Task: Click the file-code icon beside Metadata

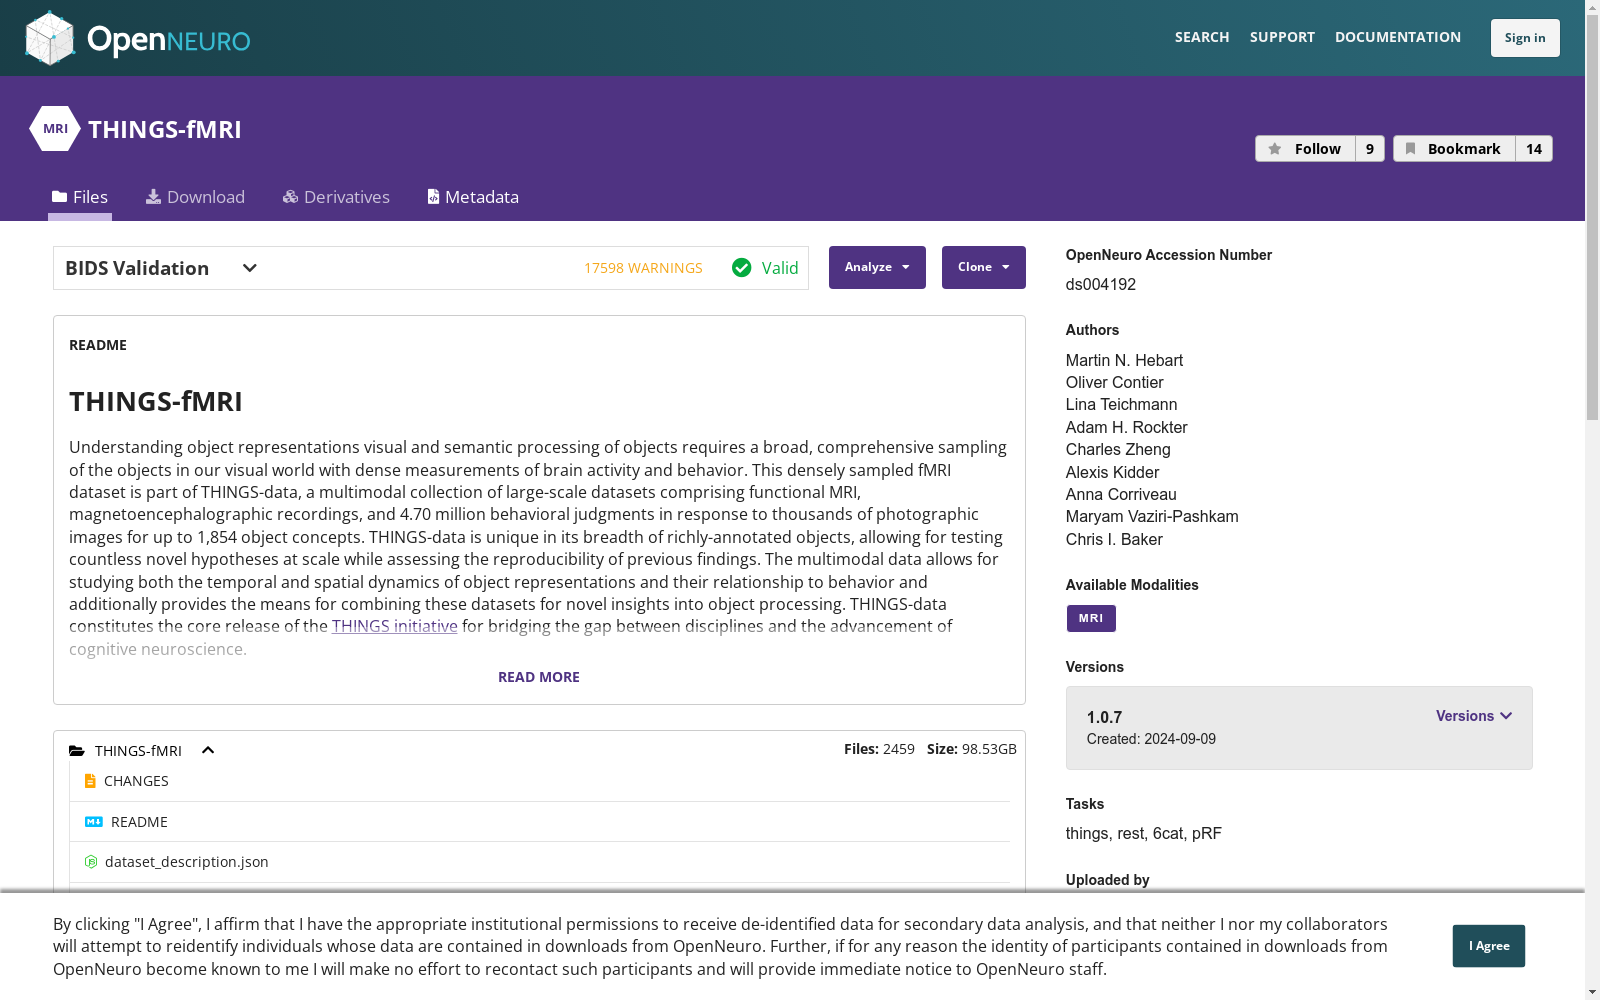Action: click(x=433, y=197)
